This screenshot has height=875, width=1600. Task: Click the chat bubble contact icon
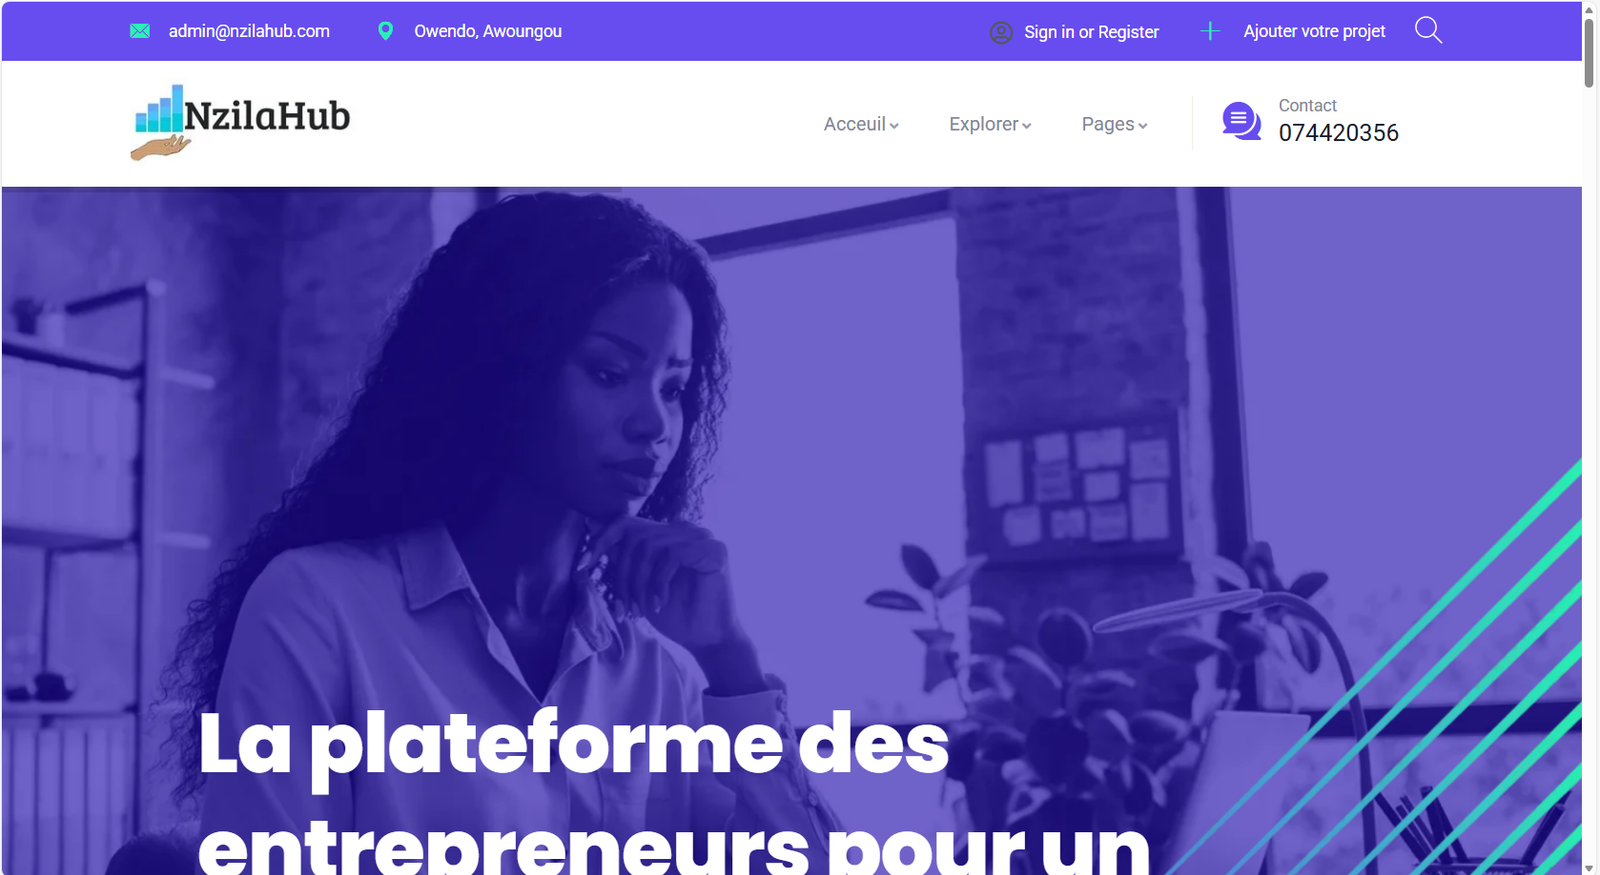pos(1242,121)
